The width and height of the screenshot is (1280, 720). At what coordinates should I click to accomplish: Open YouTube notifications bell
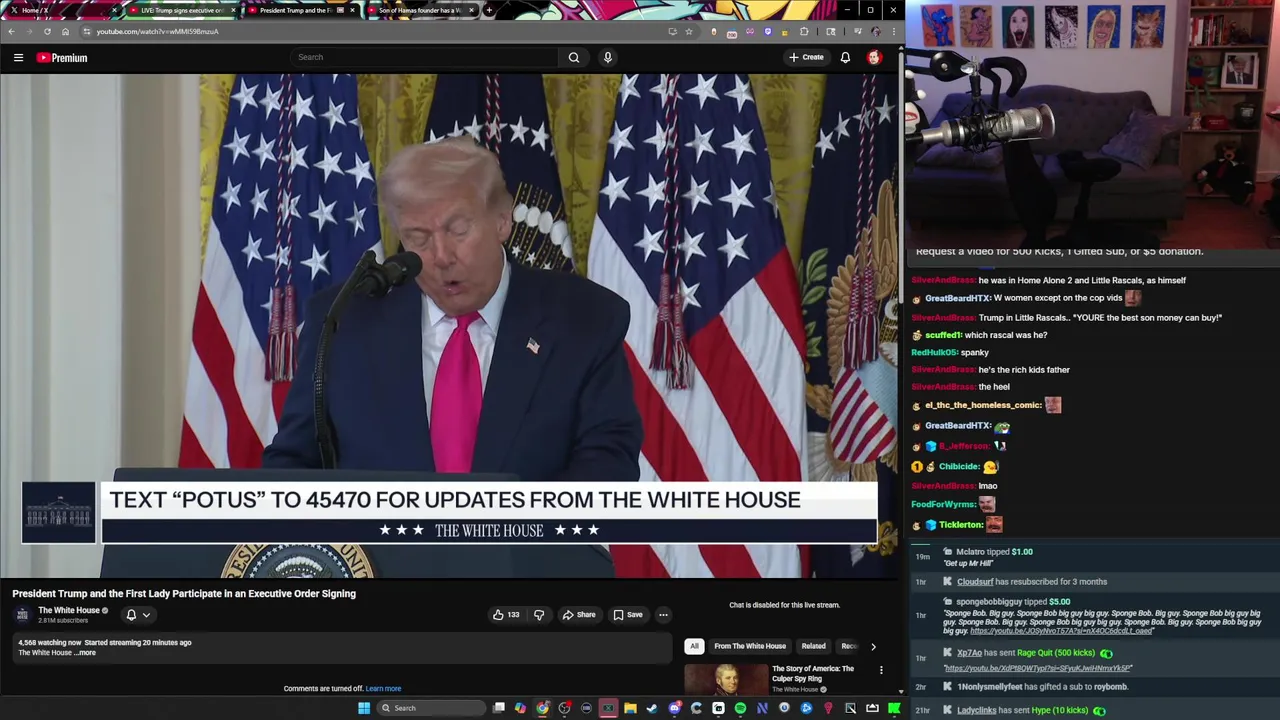click(x=845, y=57)
